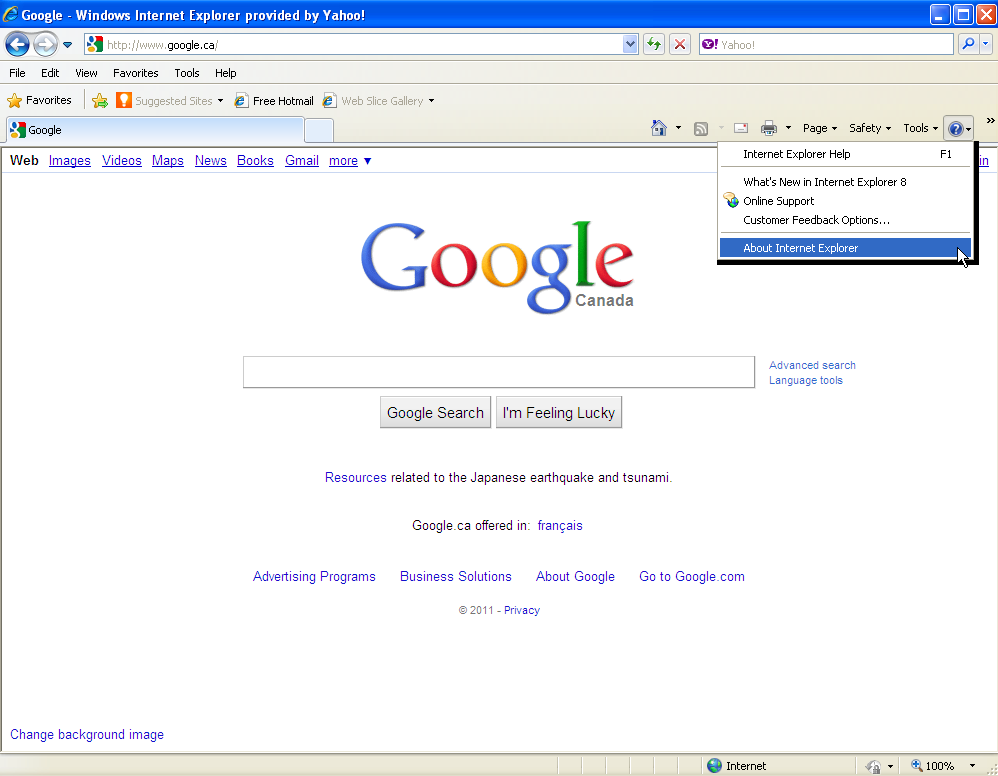The height and width of the screenshot is (776, 998).
Task: Click the Refresh icon next to address bar
Action: pos(654,45)
